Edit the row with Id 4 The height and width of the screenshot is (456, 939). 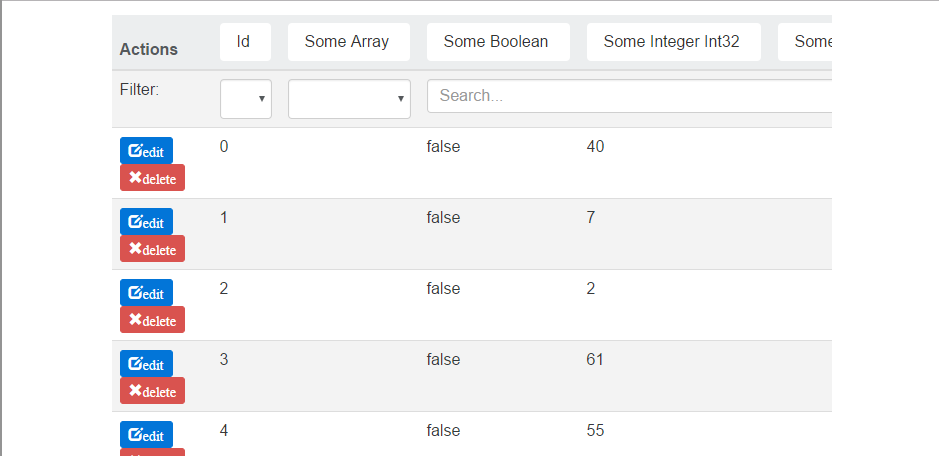(146, 434)
